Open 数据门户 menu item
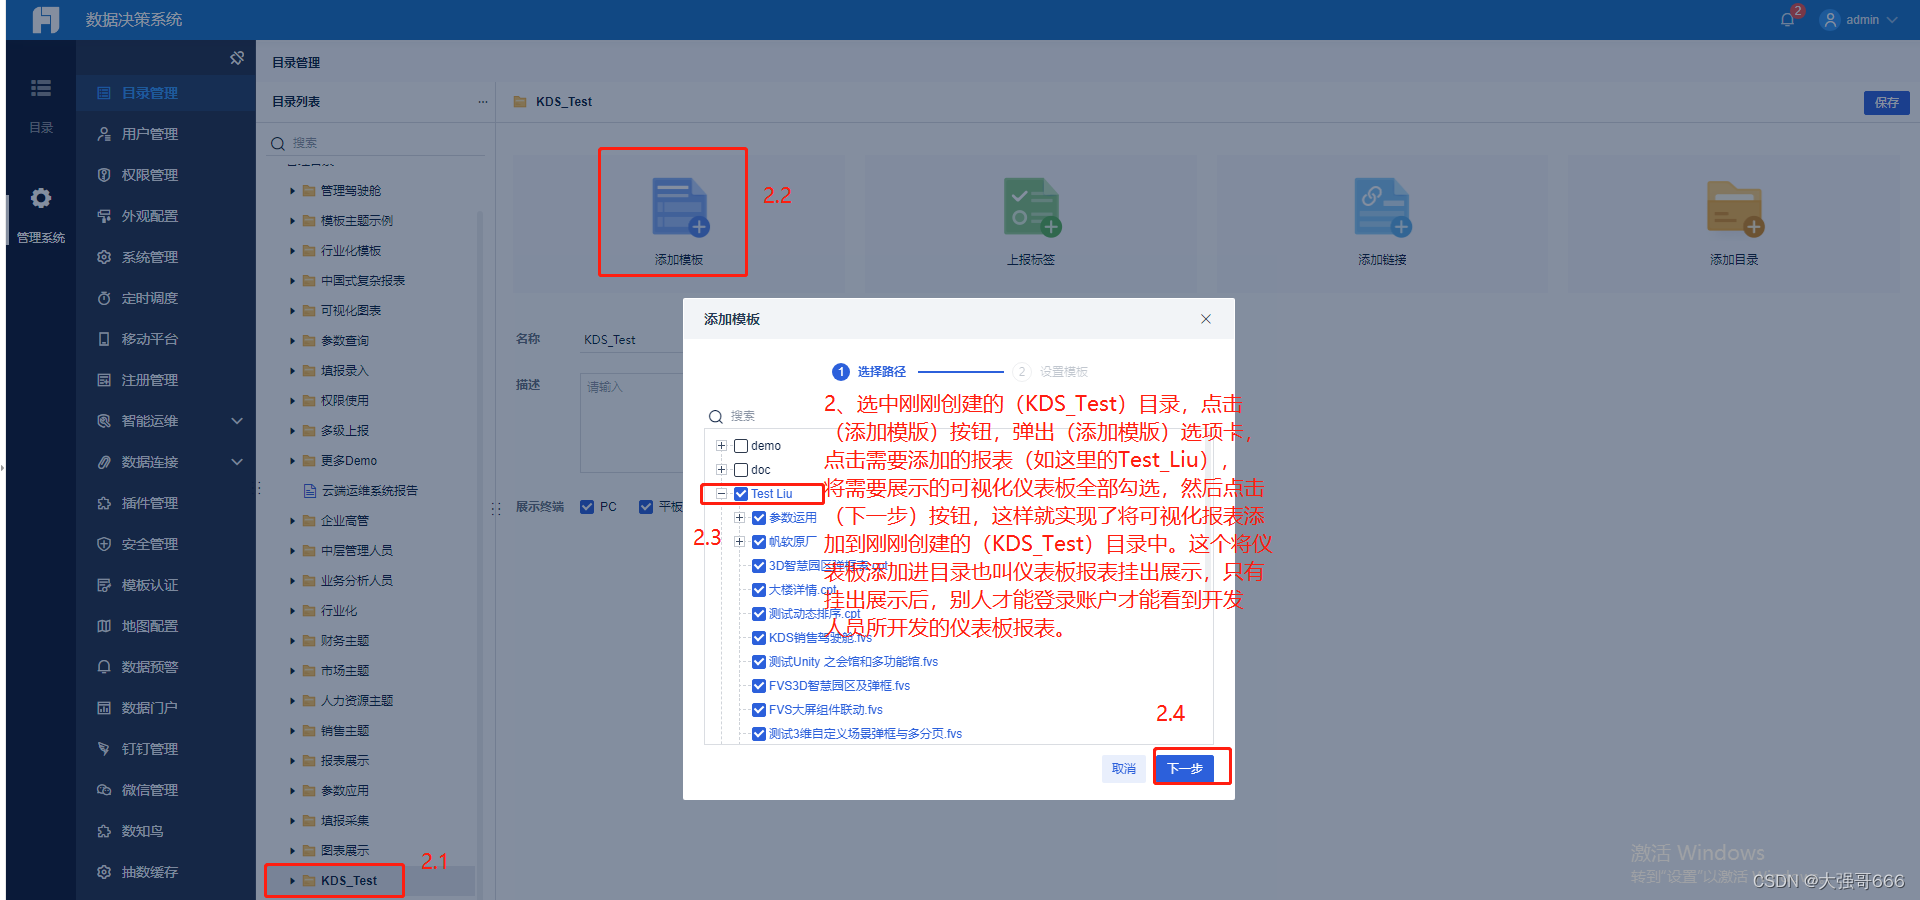 click(166, 708)
